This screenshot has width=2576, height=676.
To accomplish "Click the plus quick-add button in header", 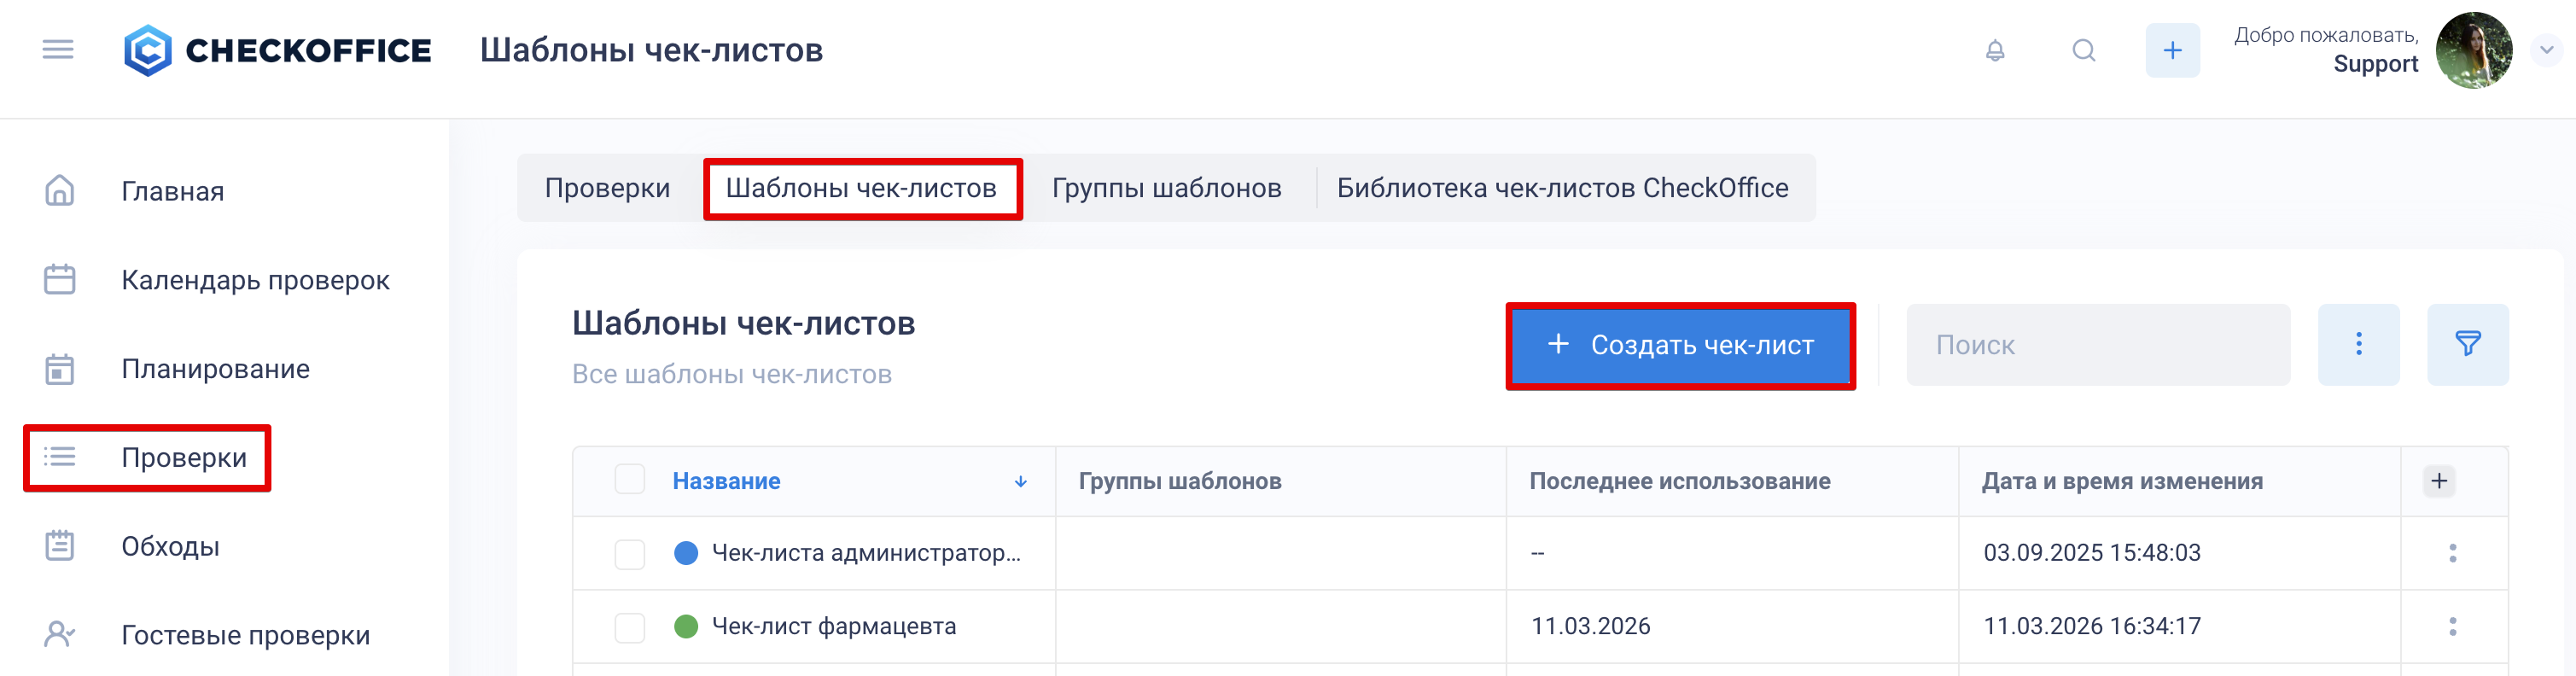I will coord(2172,50).
